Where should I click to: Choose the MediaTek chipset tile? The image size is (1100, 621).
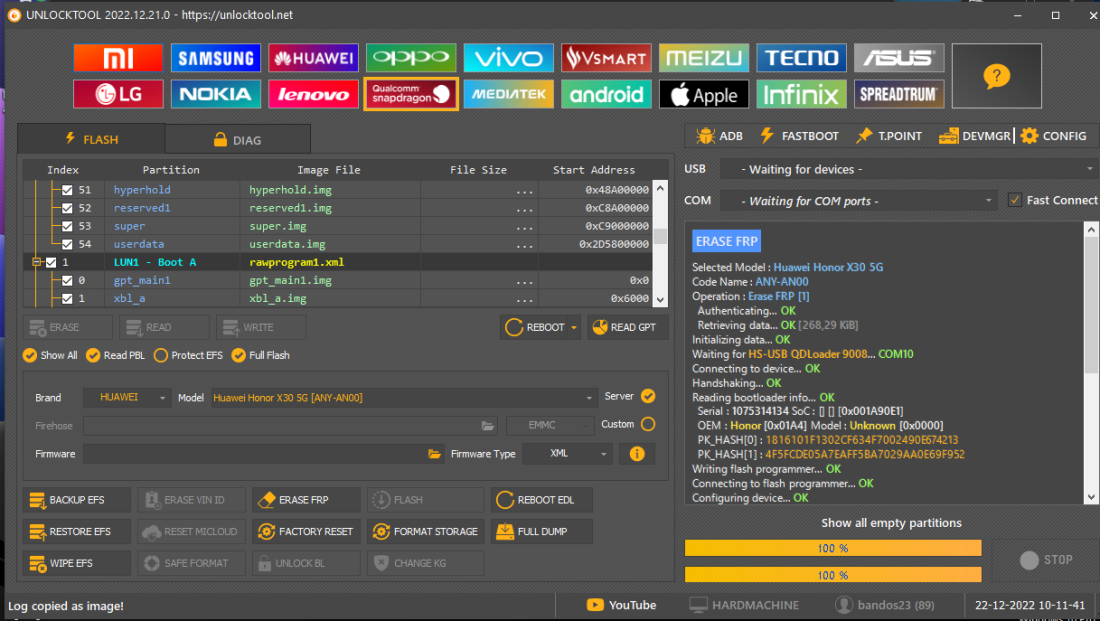[508, 94]
